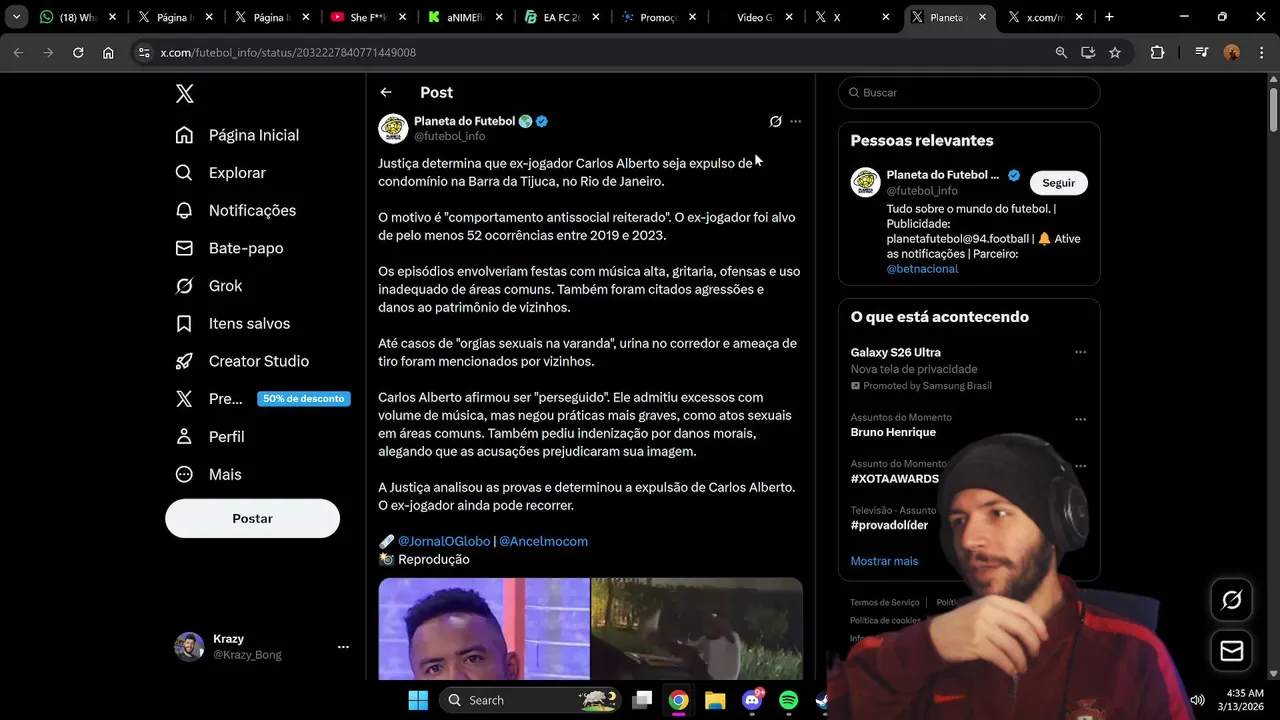Open the browser zoom magnifier icon
This screenshot has height=720, width=1280.
1061,52
